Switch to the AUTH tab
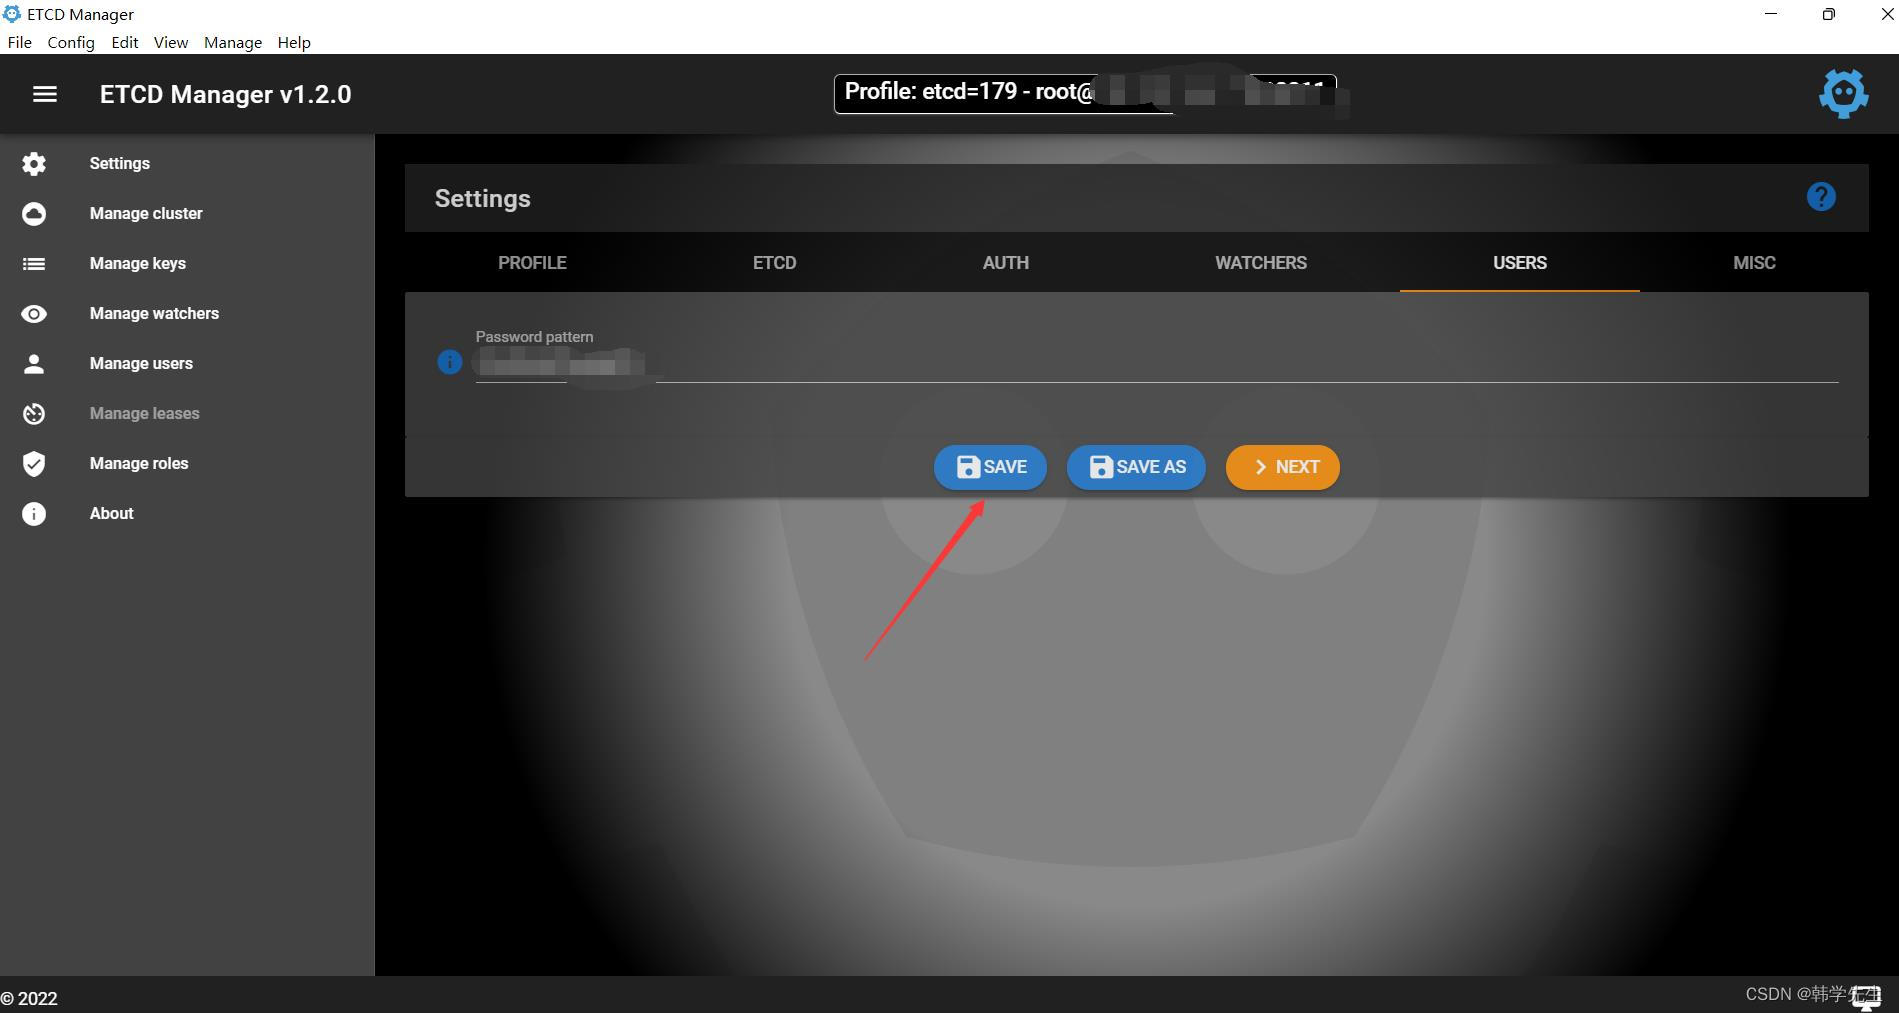This screenshot has height=1013, width=1899. coord(1006,263)
